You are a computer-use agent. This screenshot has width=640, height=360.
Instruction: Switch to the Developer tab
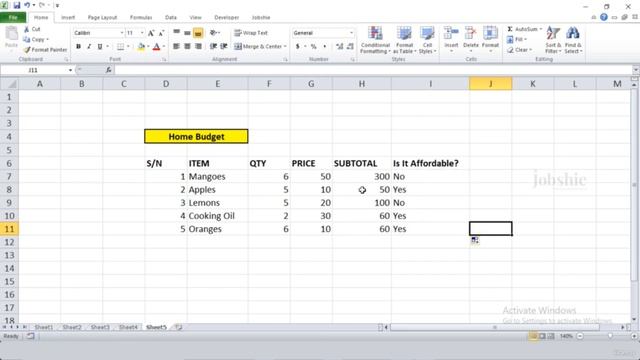[x=227, y=18]
